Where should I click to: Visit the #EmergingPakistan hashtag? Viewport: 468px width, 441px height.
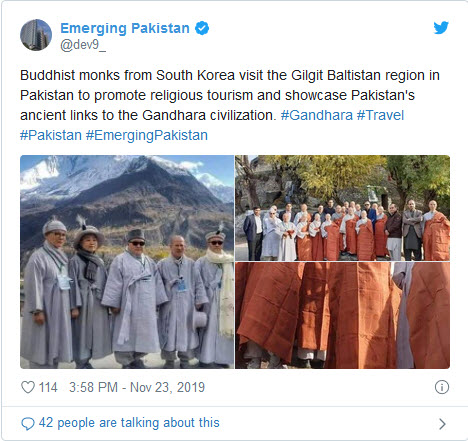pos(147,135)
